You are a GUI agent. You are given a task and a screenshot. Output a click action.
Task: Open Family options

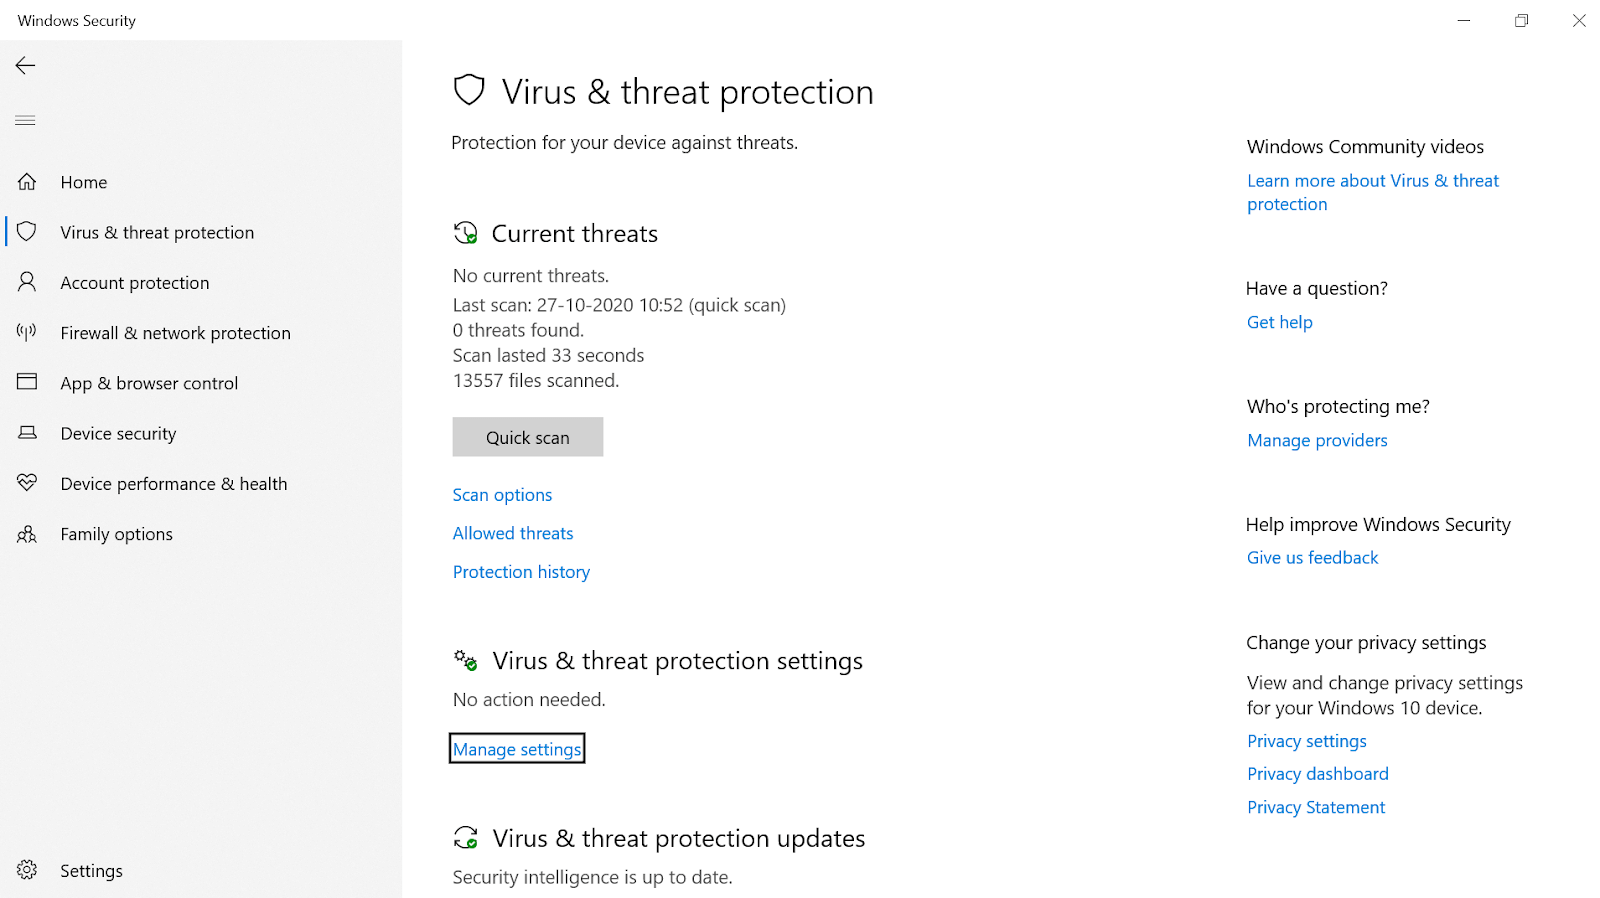(116, 533)
